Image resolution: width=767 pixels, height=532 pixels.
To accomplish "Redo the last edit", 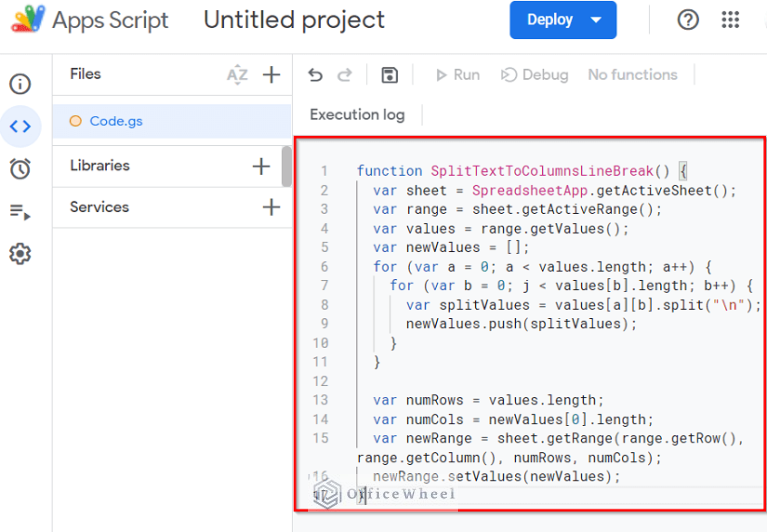I will click(x=345, y=75).
